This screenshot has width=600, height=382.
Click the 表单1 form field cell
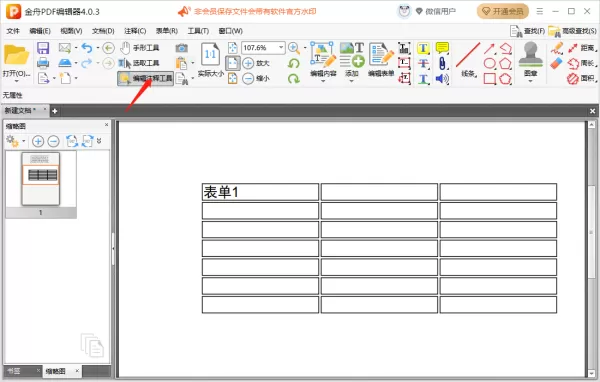260,192
